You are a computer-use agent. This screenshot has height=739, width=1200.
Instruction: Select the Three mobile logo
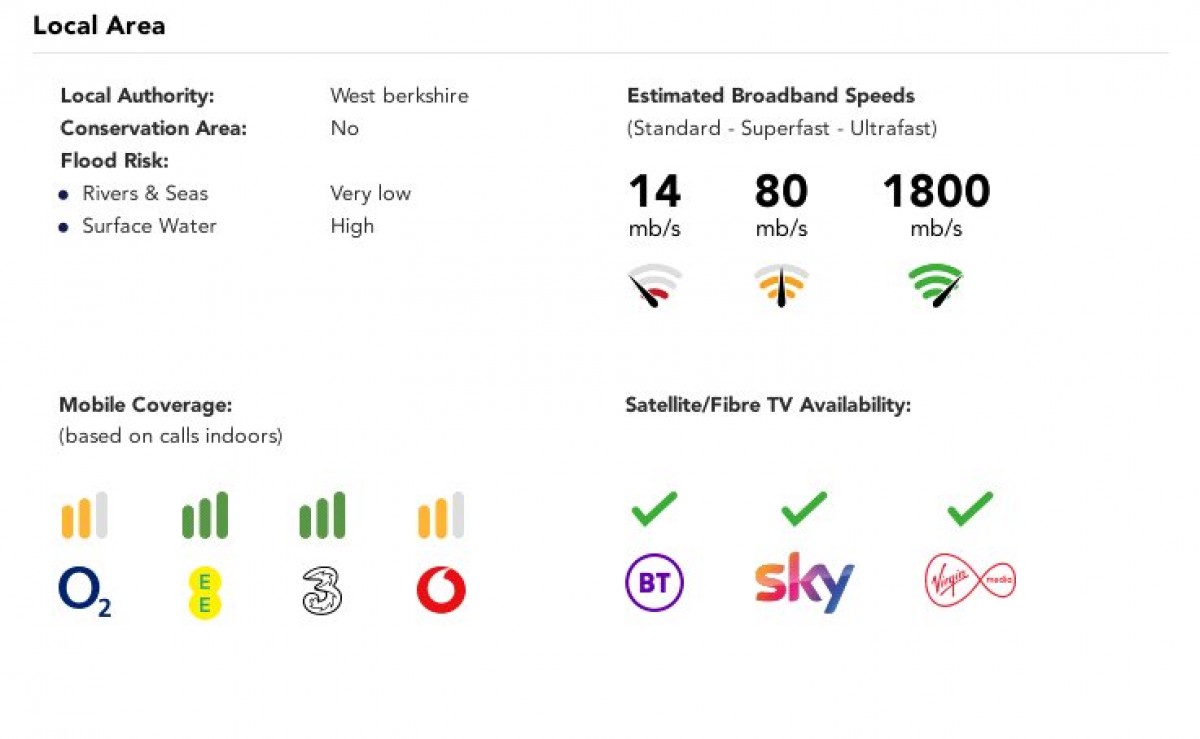coord(322,592)
